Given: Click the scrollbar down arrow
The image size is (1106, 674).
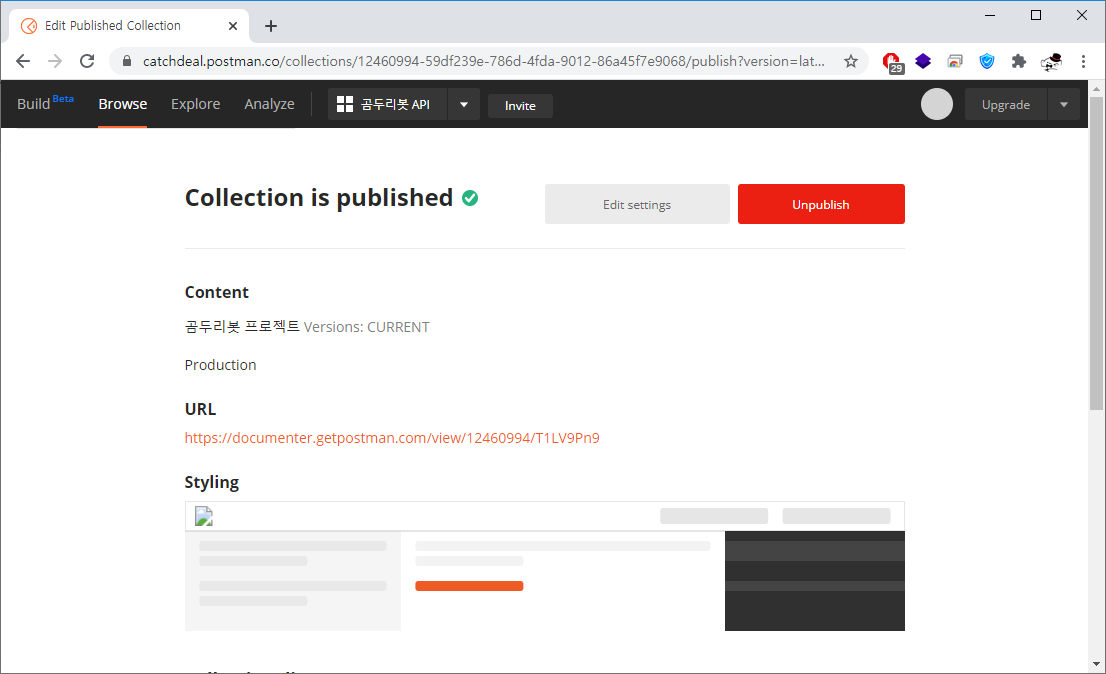Looking at the screenshot, I should [x=1096, y=663].
